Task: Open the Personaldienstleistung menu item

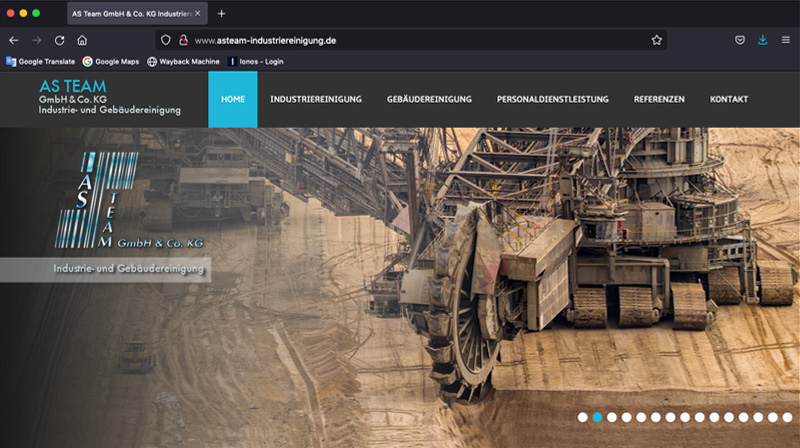Action: [x=553, y=99]
